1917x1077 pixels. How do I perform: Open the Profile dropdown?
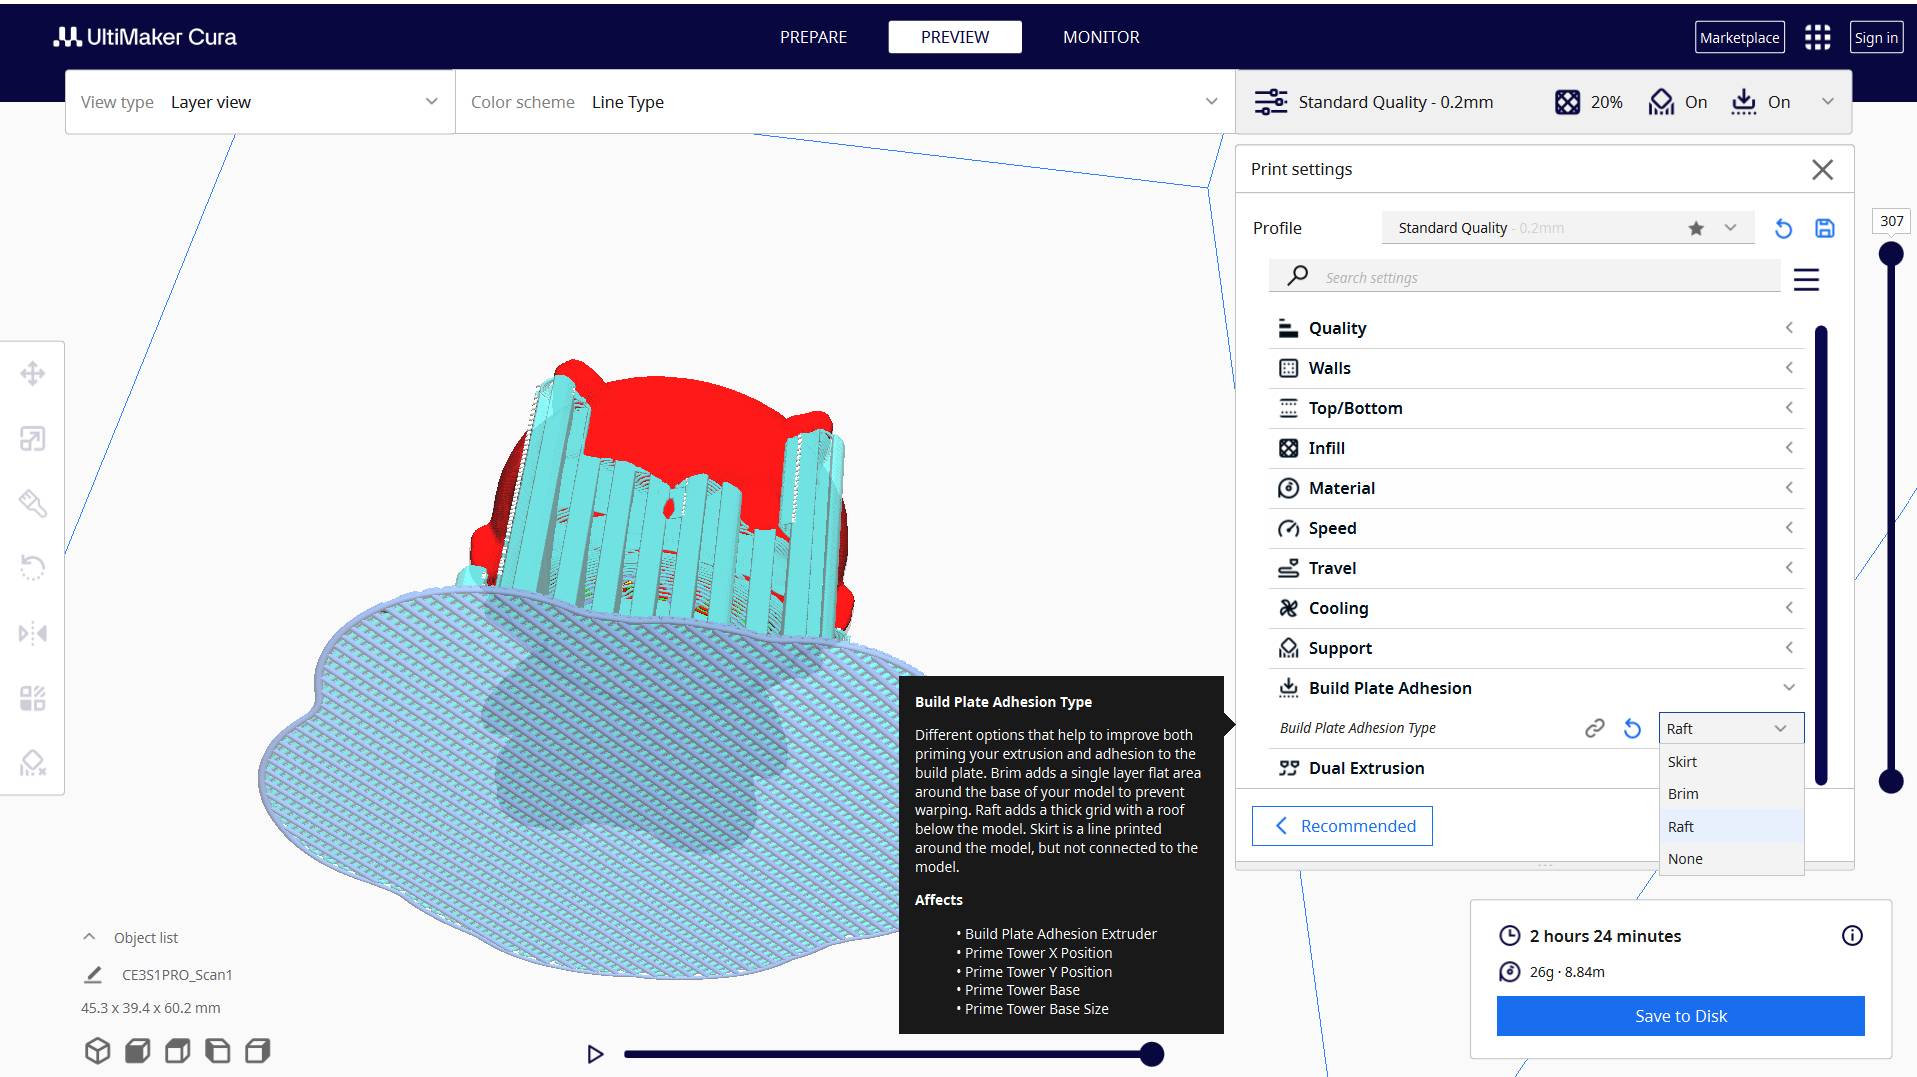point(1568,228)
